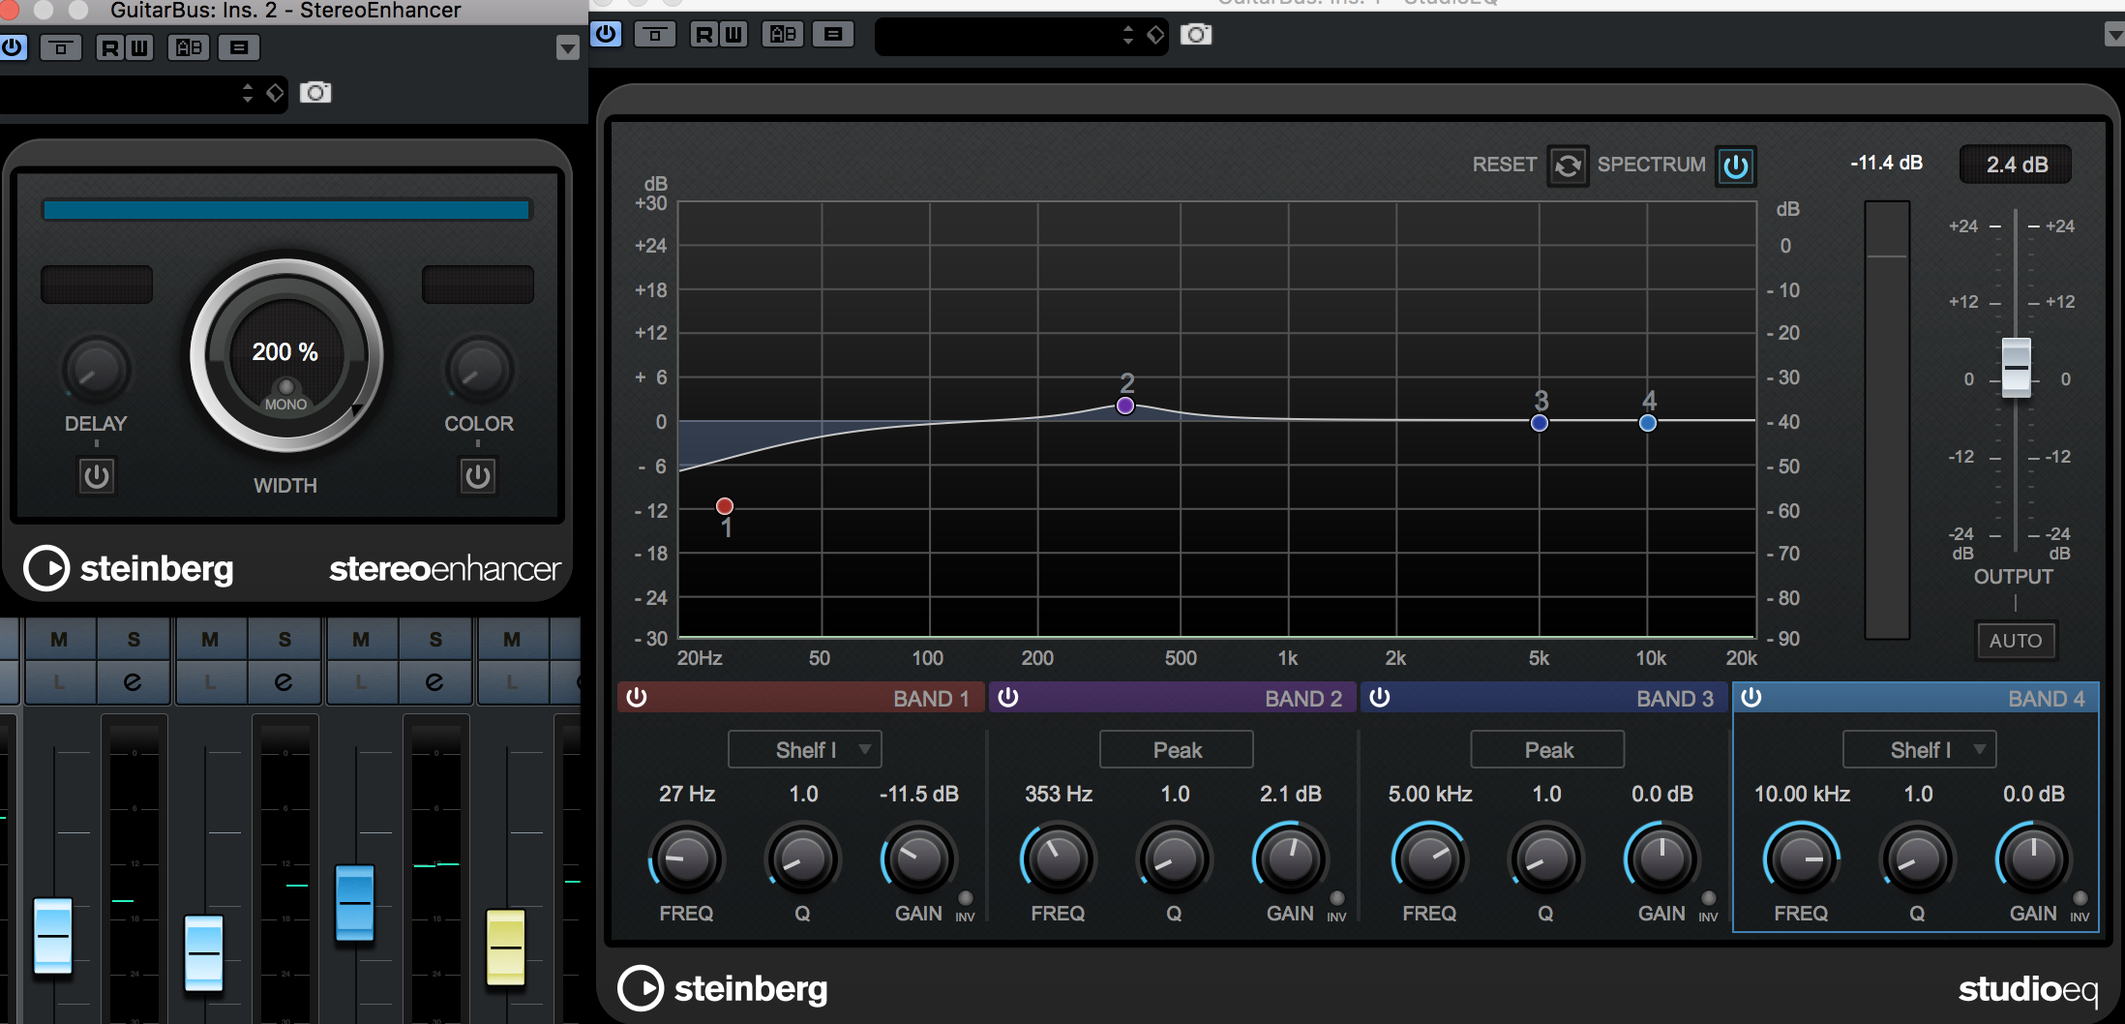Screen dimensions: 2125x1024
Task: Enable Write automation (W) in StereoEnhancer window
Action: [x=138, y=47]
